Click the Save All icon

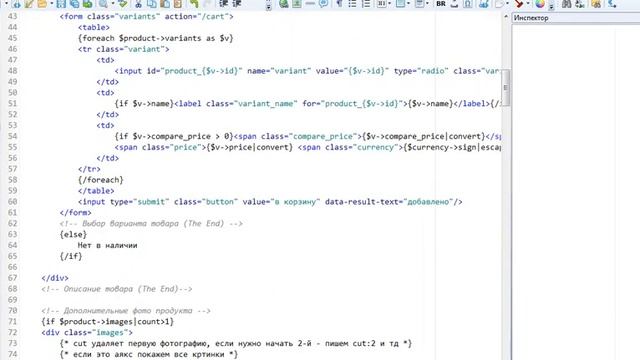click(74, 4)
